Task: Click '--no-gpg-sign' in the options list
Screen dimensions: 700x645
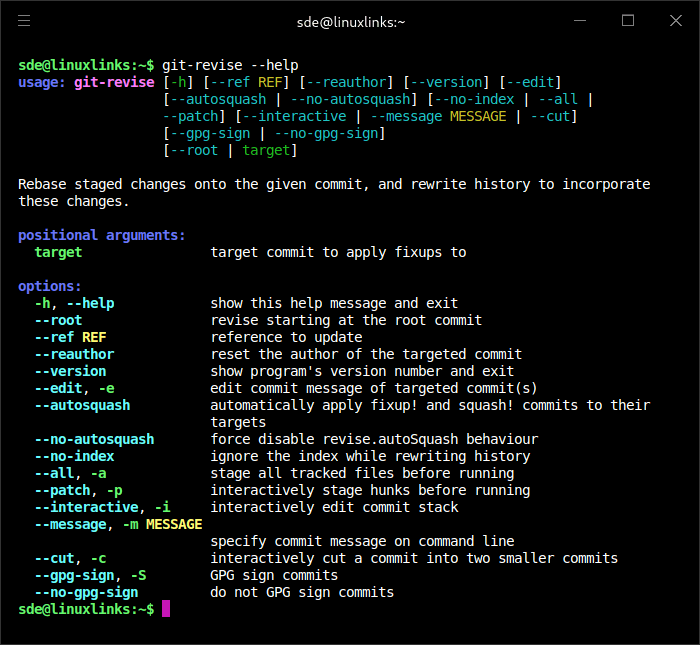Action: coord(87,593)
